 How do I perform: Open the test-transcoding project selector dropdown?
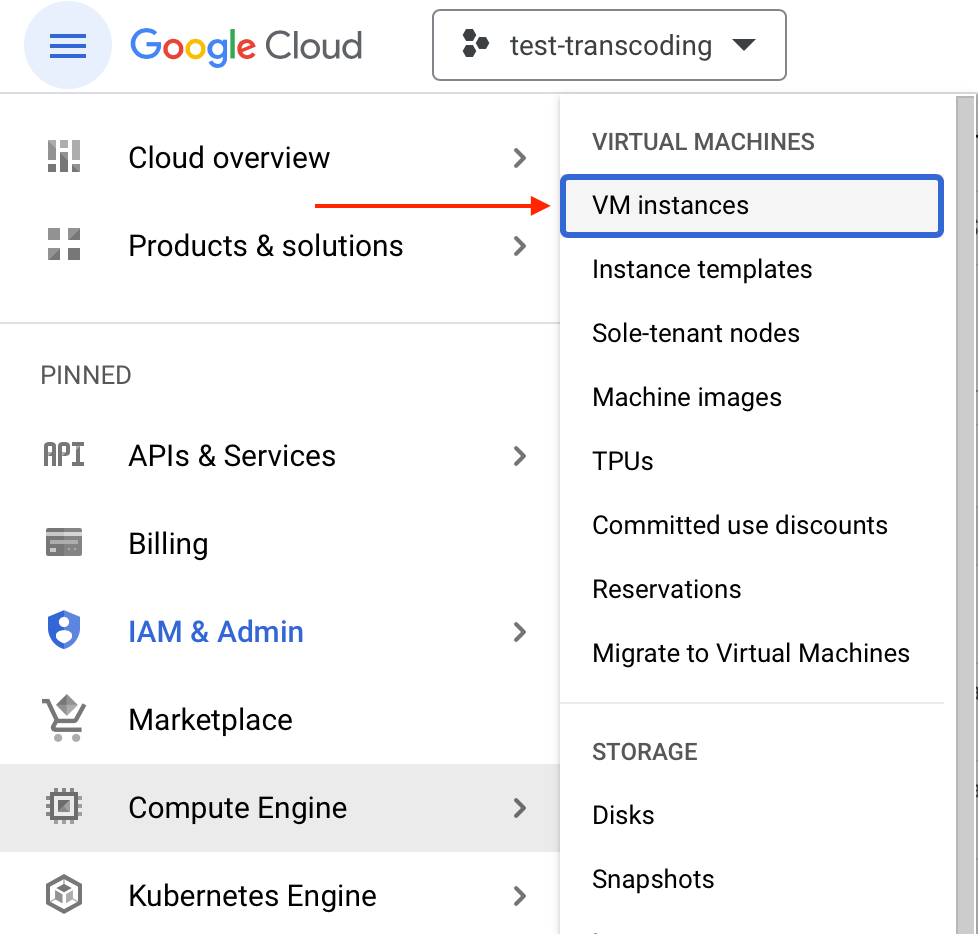609,45
